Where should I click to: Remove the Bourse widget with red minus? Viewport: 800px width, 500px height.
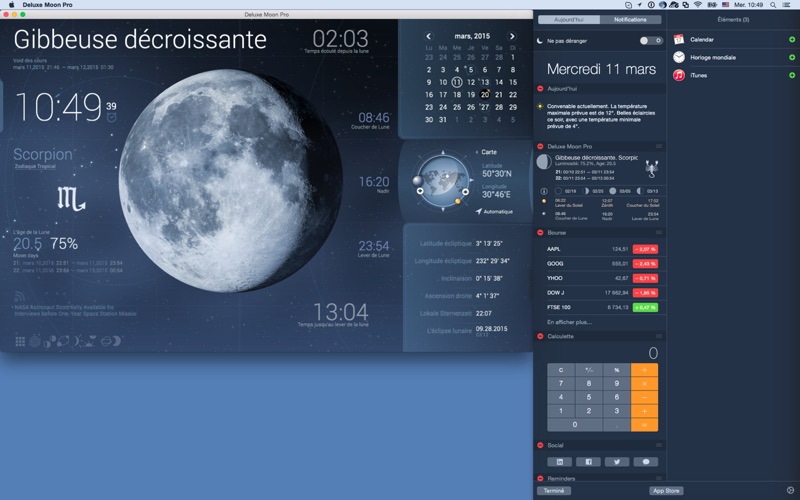point(540,233)
